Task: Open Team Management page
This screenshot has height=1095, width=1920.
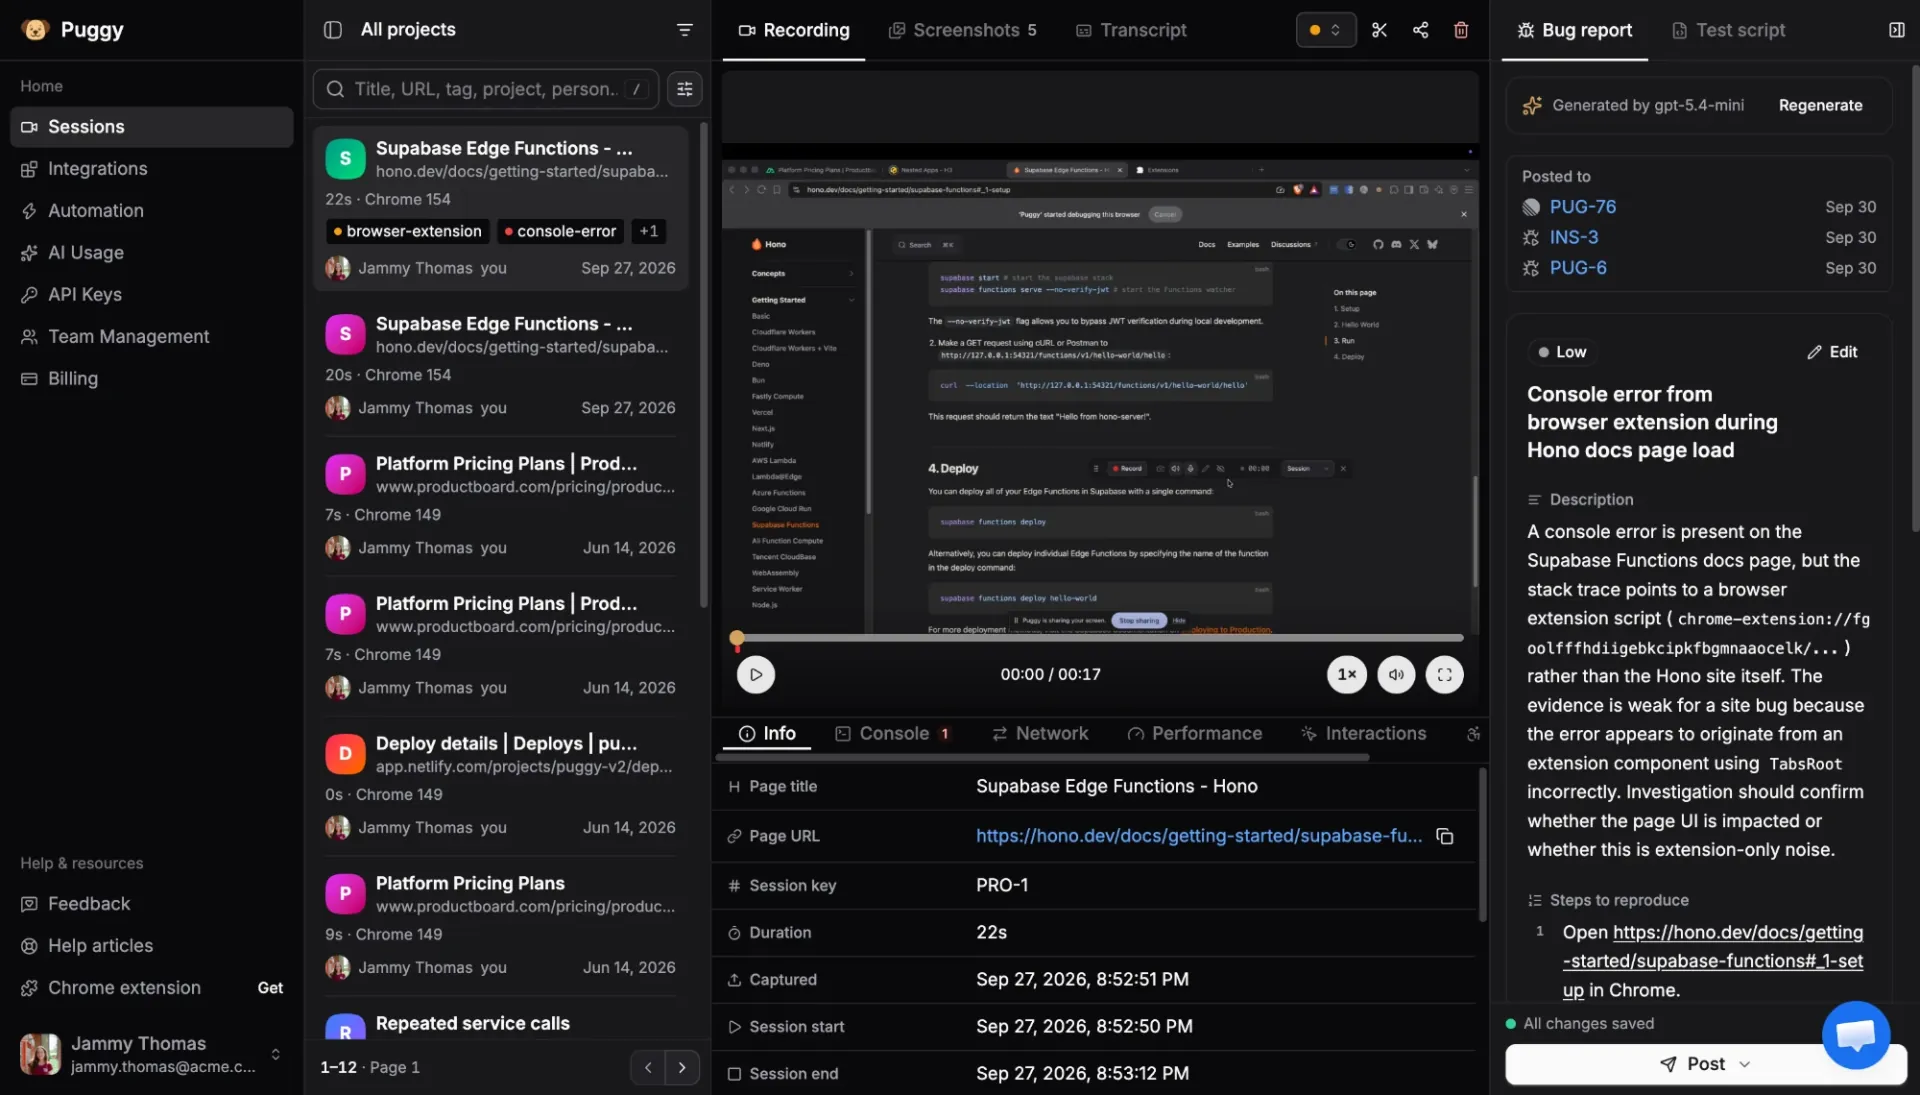Action: coord(152,337)
